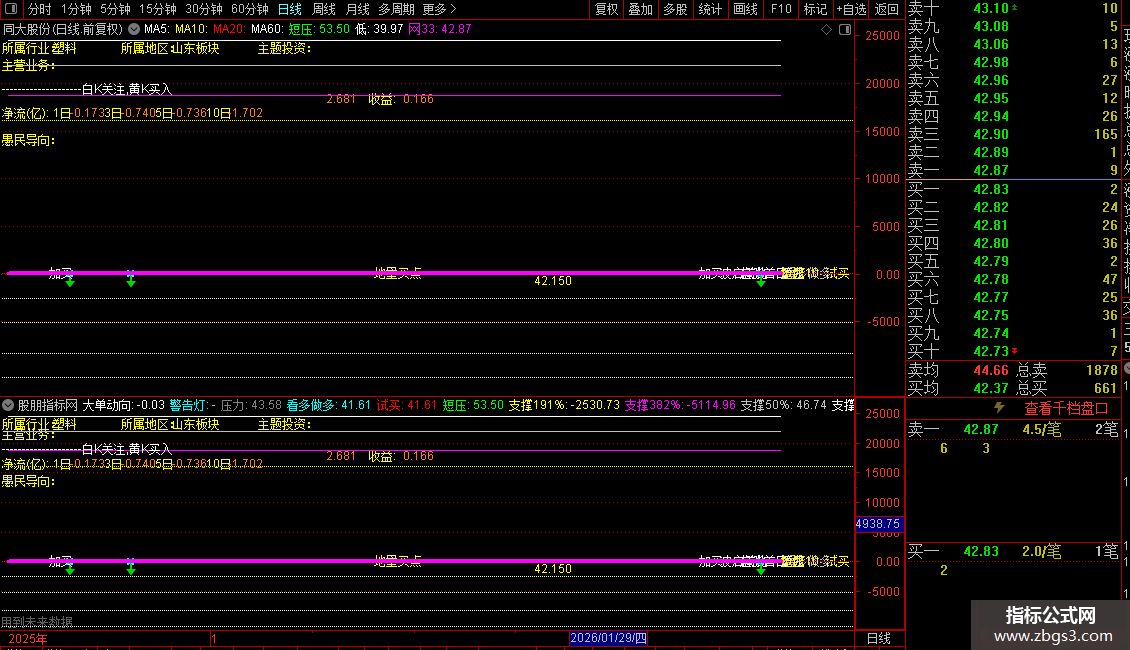Activate the 画线 drawing tools button
This screenshot has width=1130, height=650.
pyautogui.click(x=745, y=9)
